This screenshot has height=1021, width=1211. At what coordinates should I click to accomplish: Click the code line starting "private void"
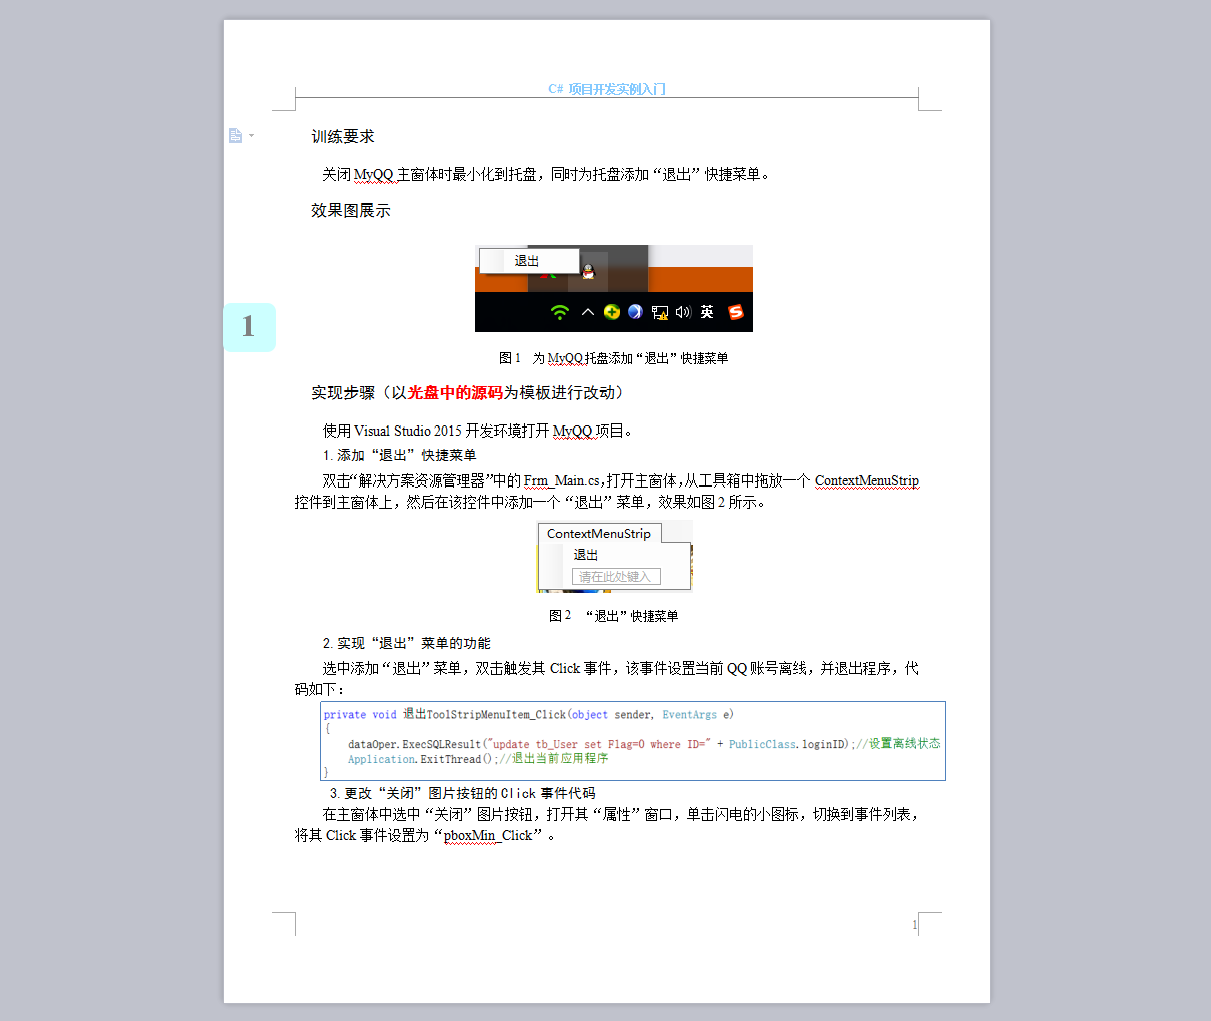pyautogui.click(x=529, y=715)
